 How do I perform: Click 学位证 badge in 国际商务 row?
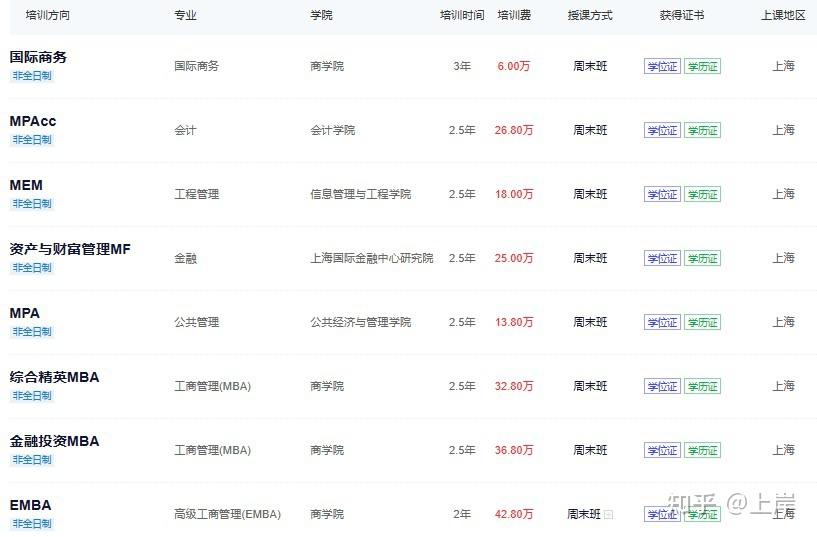662,66
